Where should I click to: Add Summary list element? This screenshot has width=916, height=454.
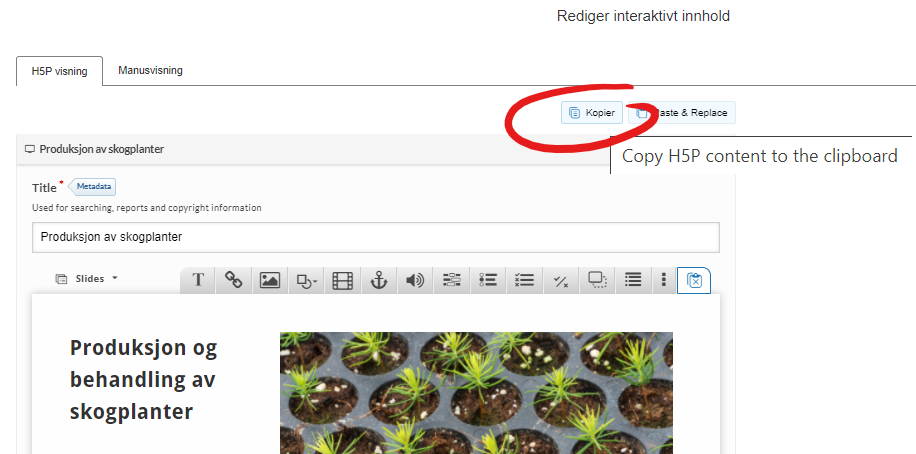(633, 280)
